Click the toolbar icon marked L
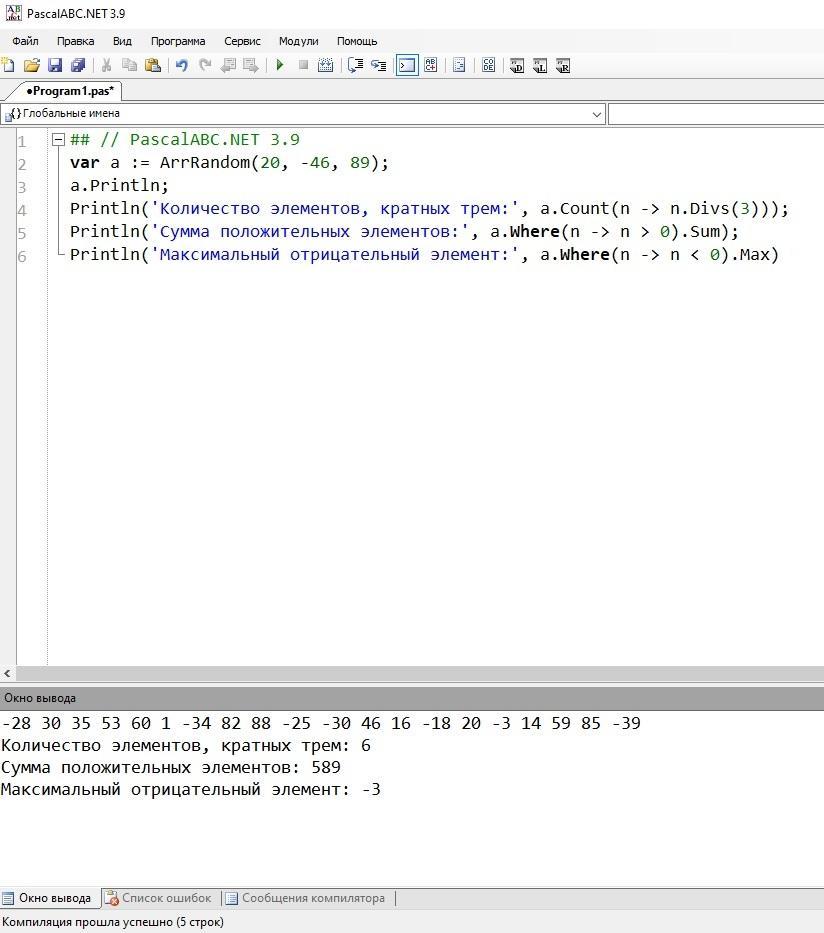Screen dimensions: 824x933 [540, 65]
